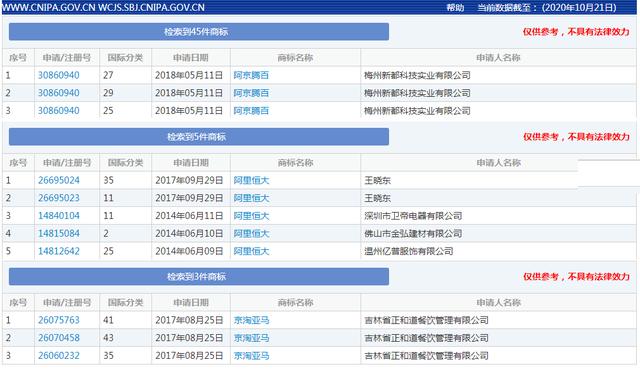Click class 2 cell in row 14815084
Viewport: 640px width, 374px height.
click(x=106, y=234)
